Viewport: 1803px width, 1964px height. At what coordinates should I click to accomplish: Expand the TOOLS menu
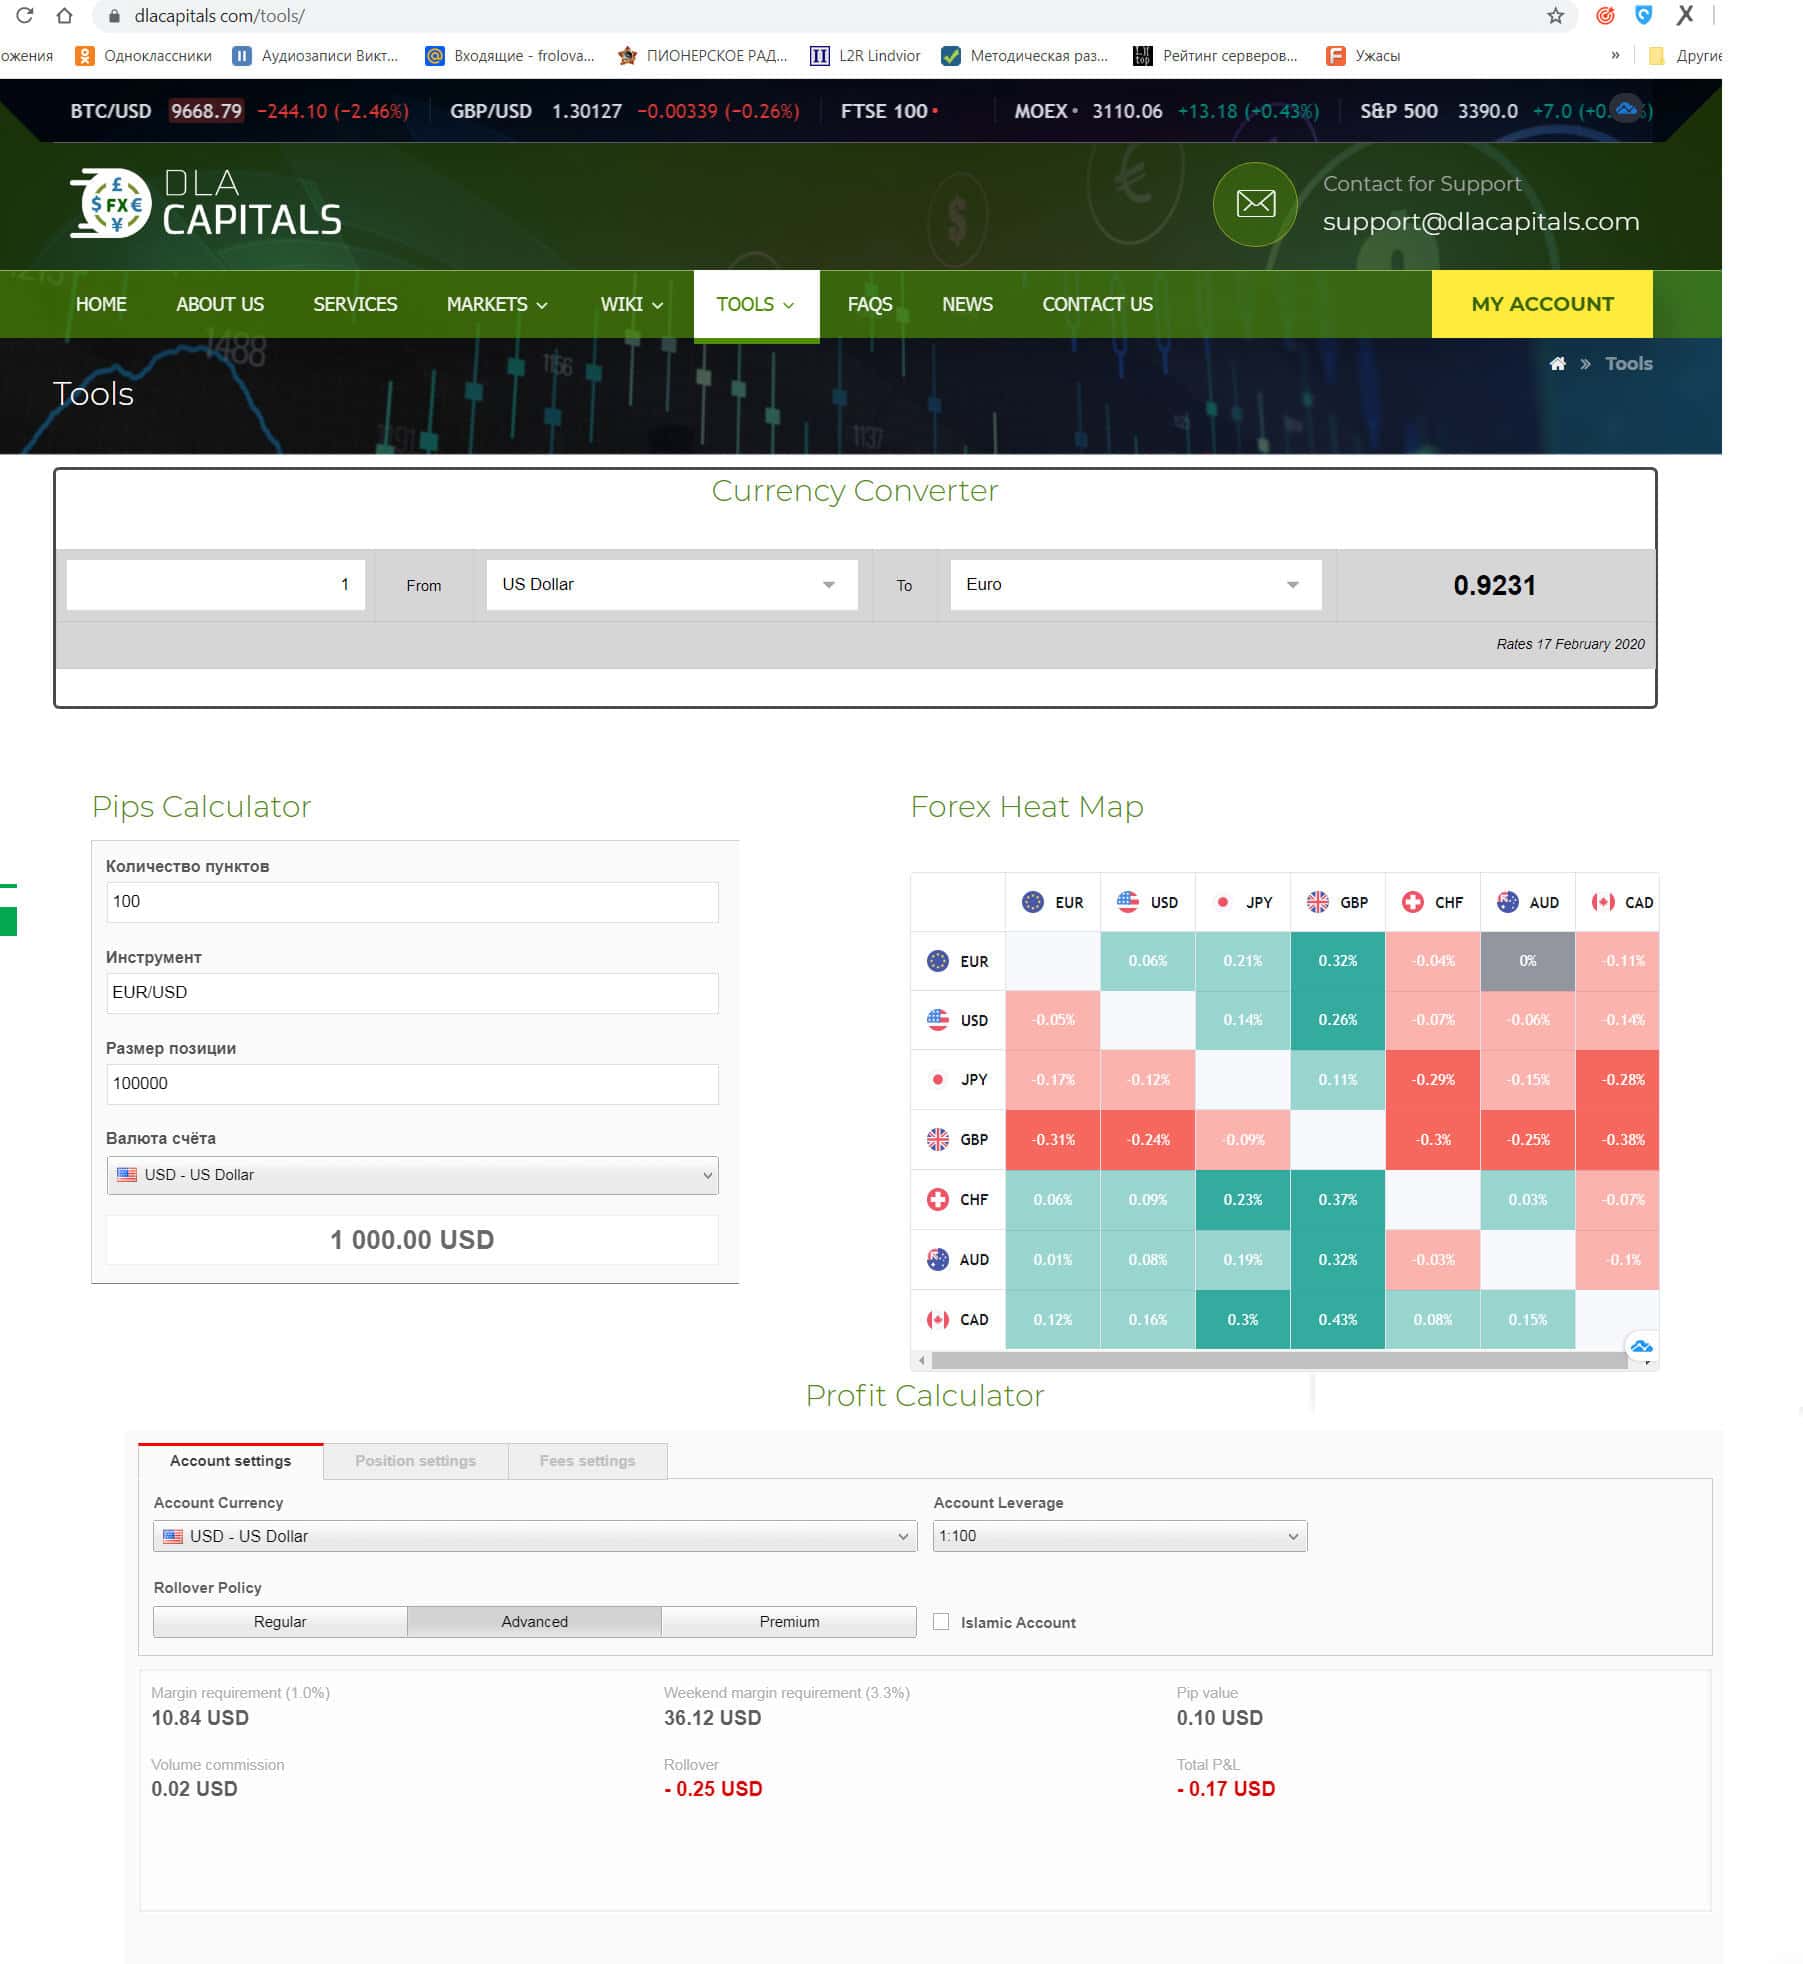coord(756,304)
